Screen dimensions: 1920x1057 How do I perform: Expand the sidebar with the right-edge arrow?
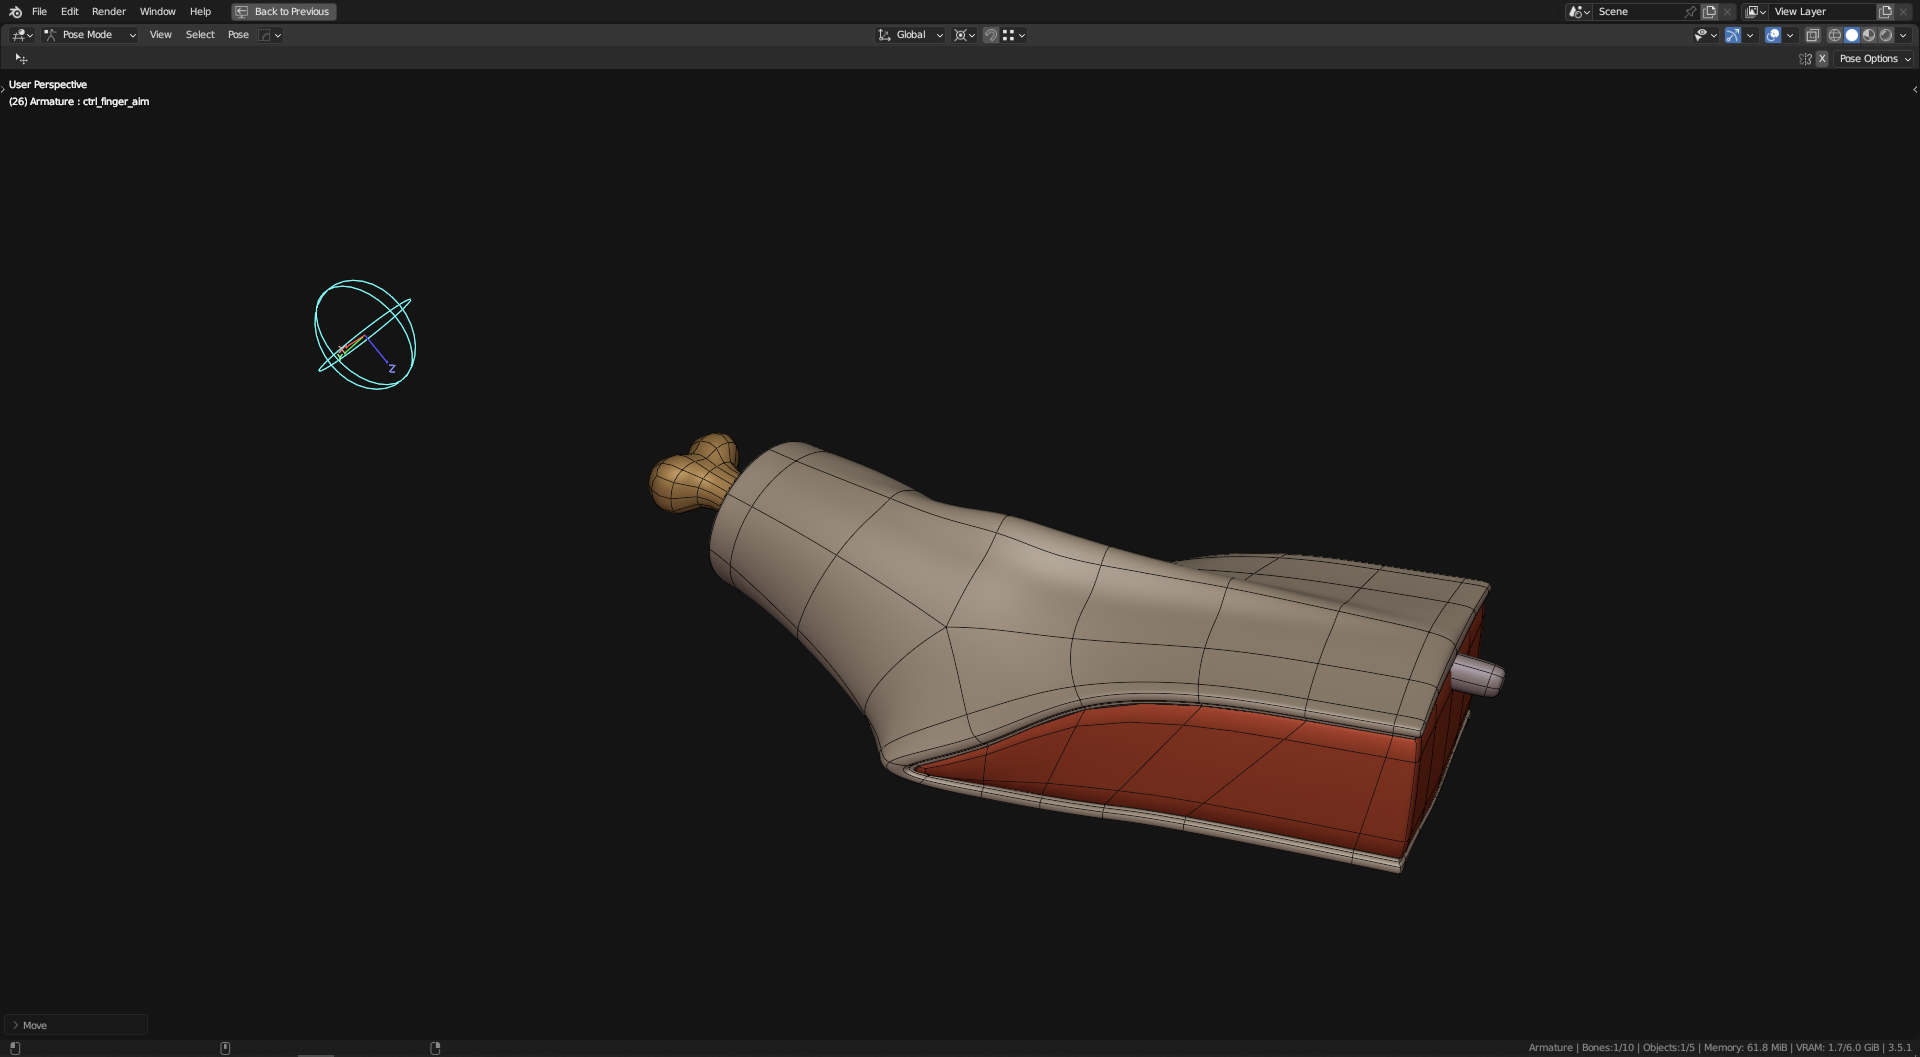(1914, 90)
